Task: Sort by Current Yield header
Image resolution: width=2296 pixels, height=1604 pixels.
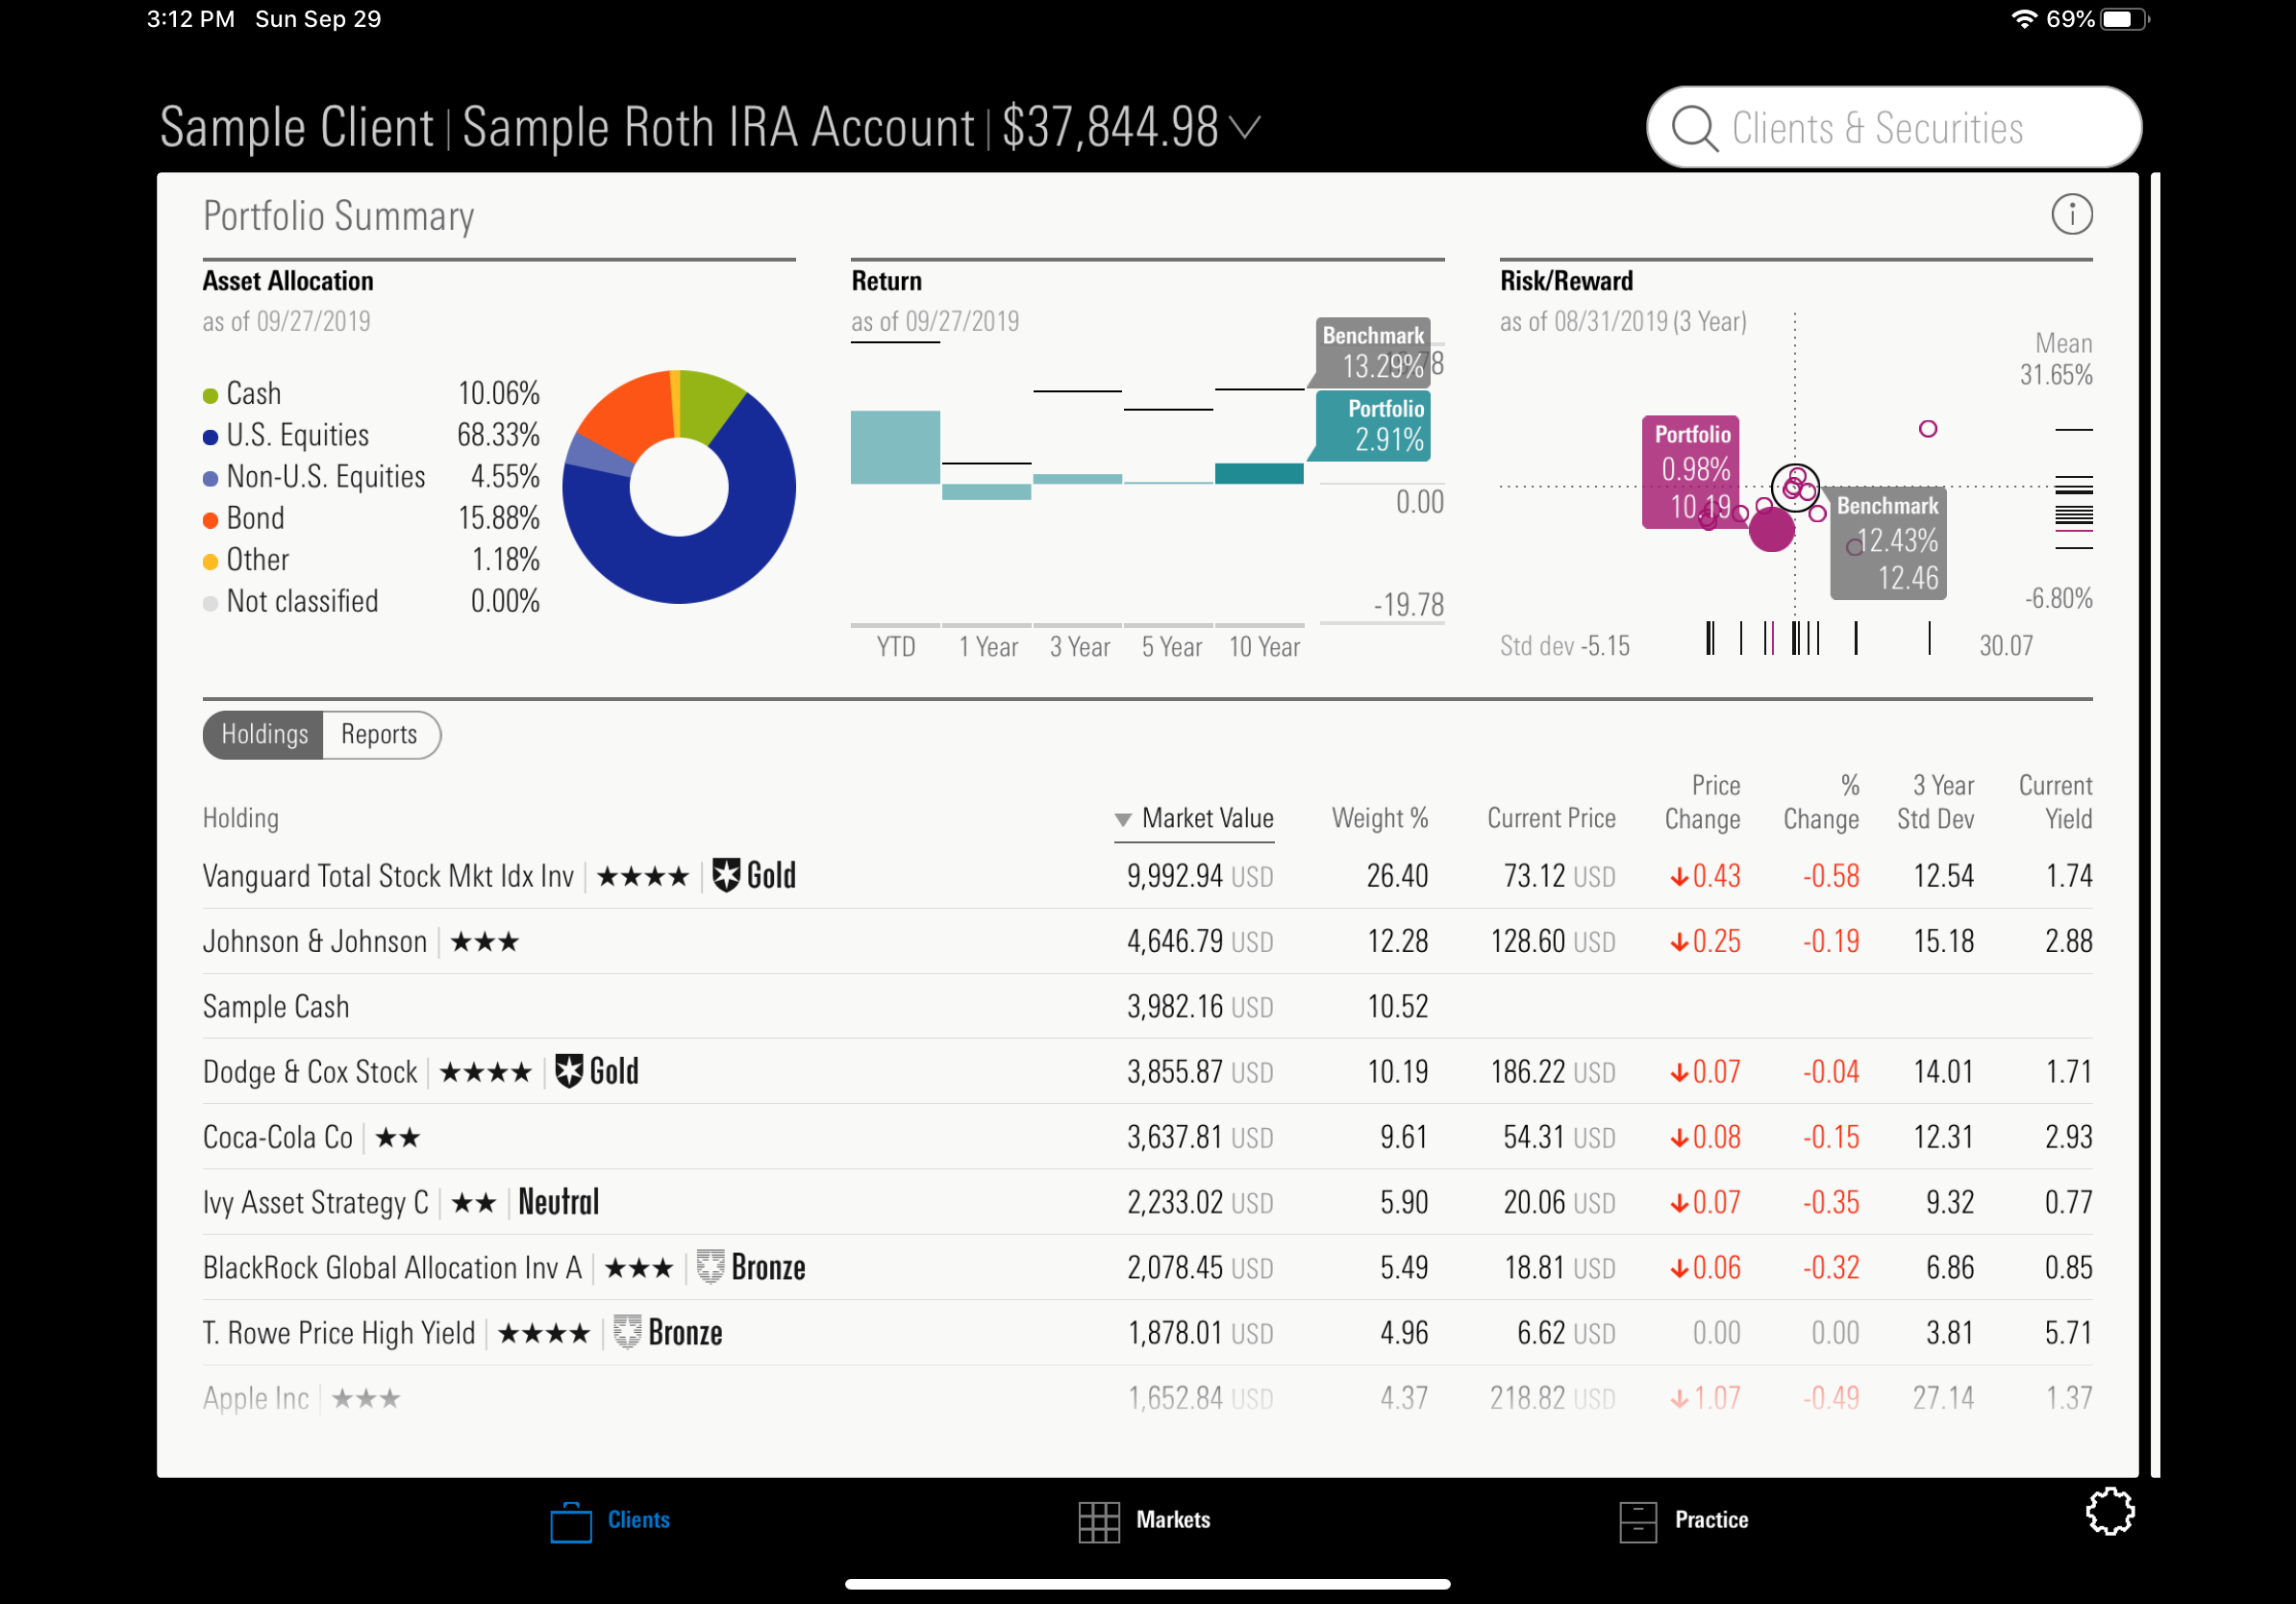Action: (x=2055, y=803)
